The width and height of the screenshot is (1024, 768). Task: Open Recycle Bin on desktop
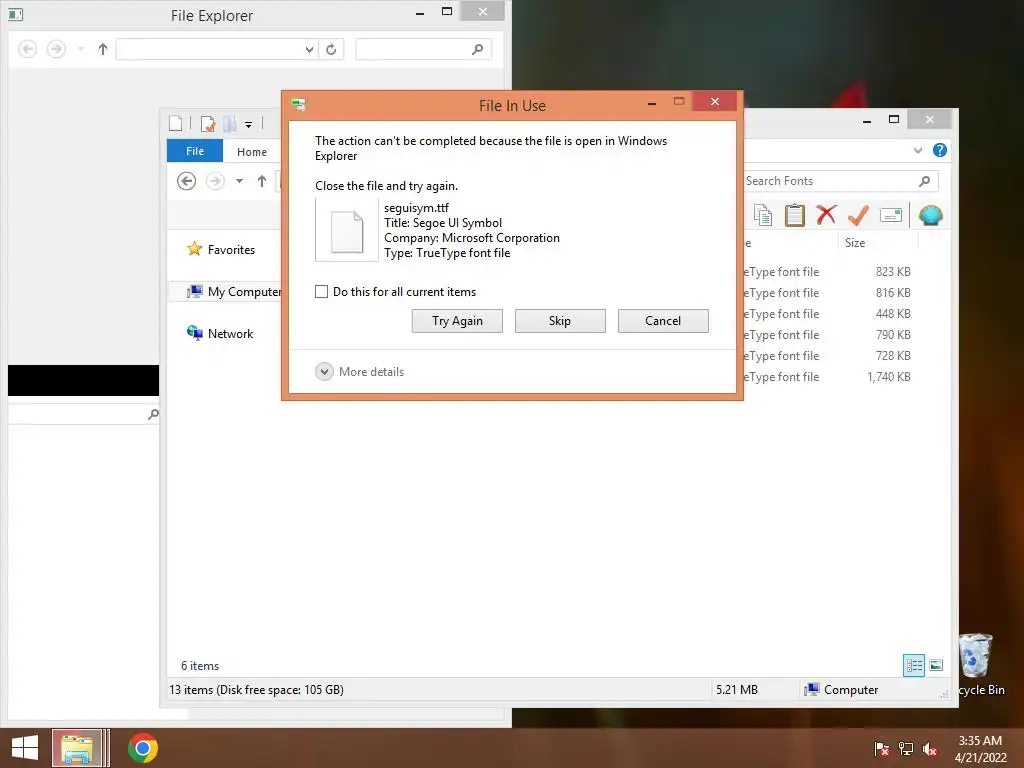pyautogui.click(x=979, y=664)
